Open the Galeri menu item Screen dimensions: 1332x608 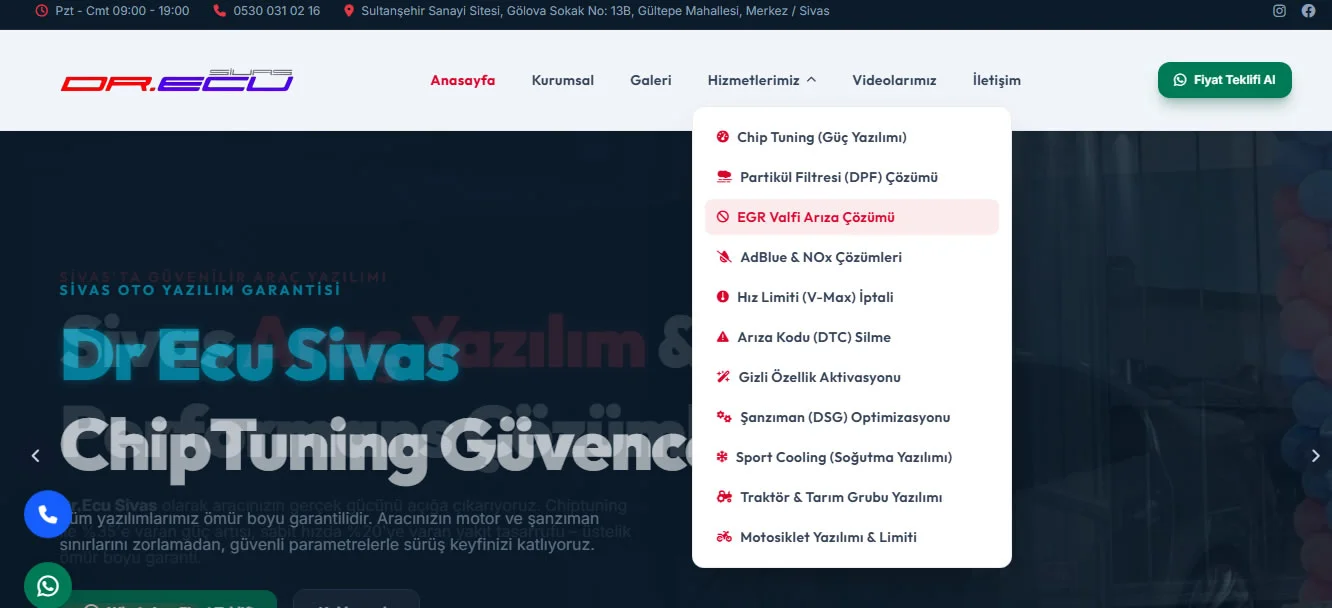click(651, 80)
